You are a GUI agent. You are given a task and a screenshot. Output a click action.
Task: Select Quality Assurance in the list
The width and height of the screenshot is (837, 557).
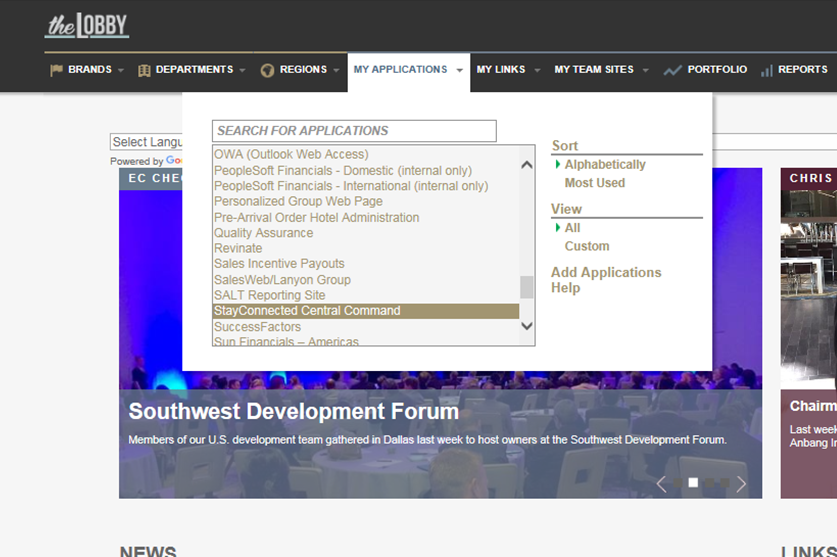(x=263, y=233)
